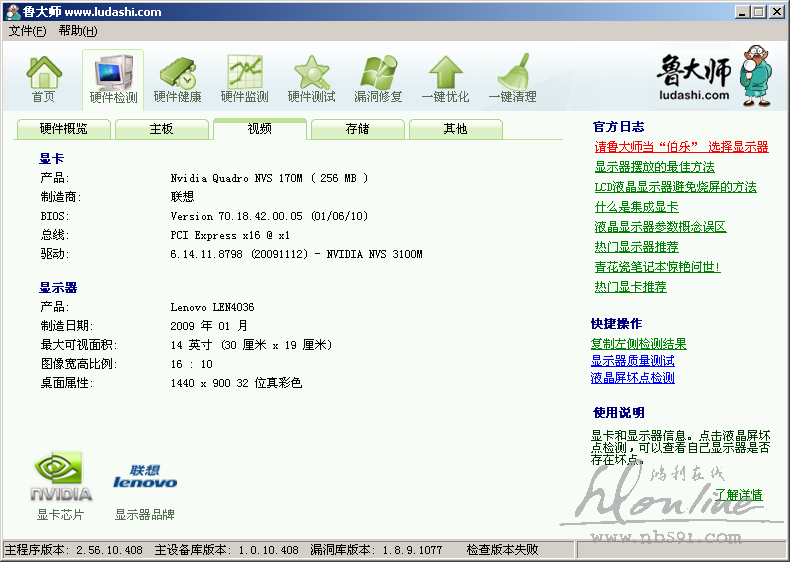Image resolution: width=790 pixels, height=562 pixels.
Task: Click bus value PCI Express x16 @ x1
Action: (x=230, y=235)
